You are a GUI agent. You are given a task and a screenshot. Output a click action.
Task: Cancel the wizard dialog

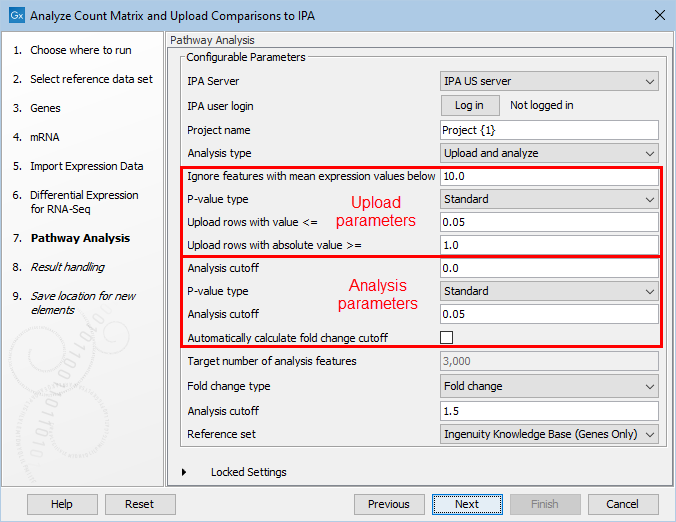click(622, 504)
